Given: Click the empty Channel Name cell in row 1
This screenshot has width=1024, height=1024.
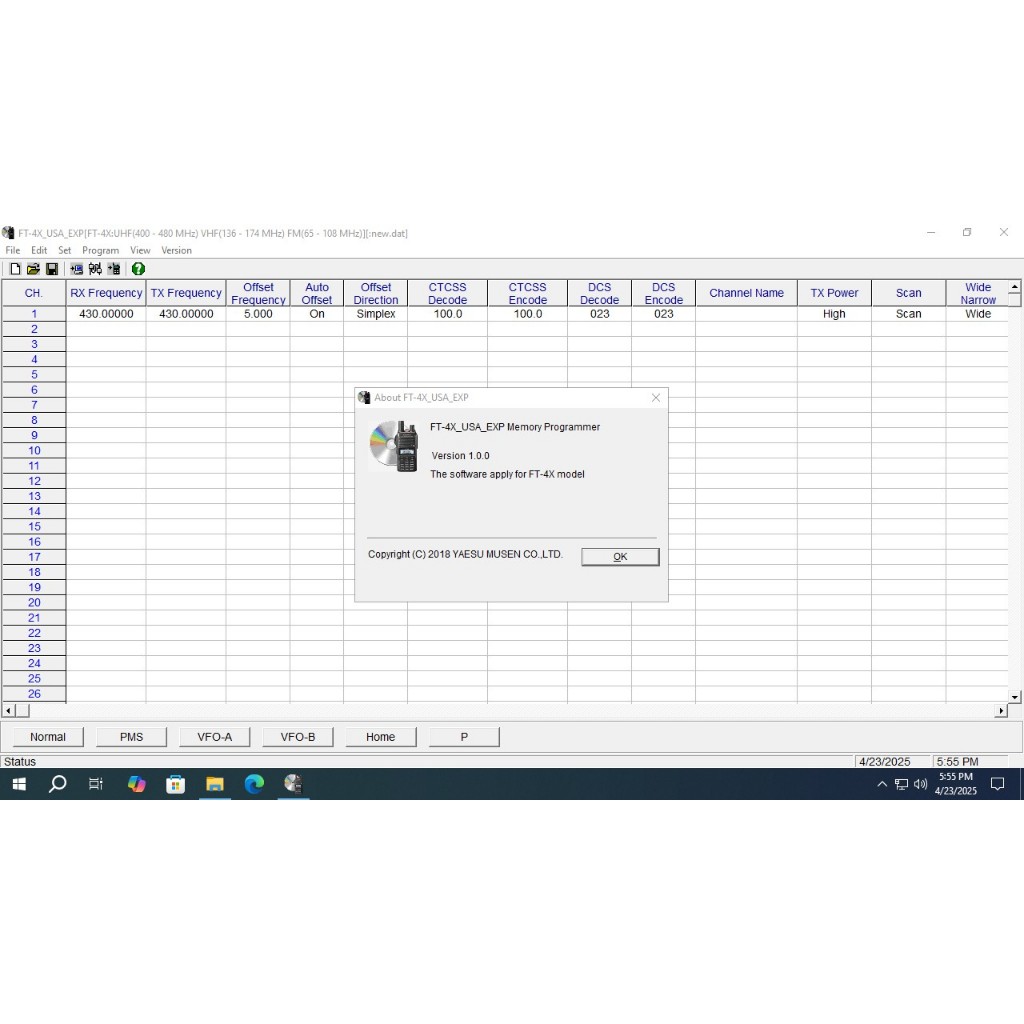Looking at the screenshot, I should point(746,314).
